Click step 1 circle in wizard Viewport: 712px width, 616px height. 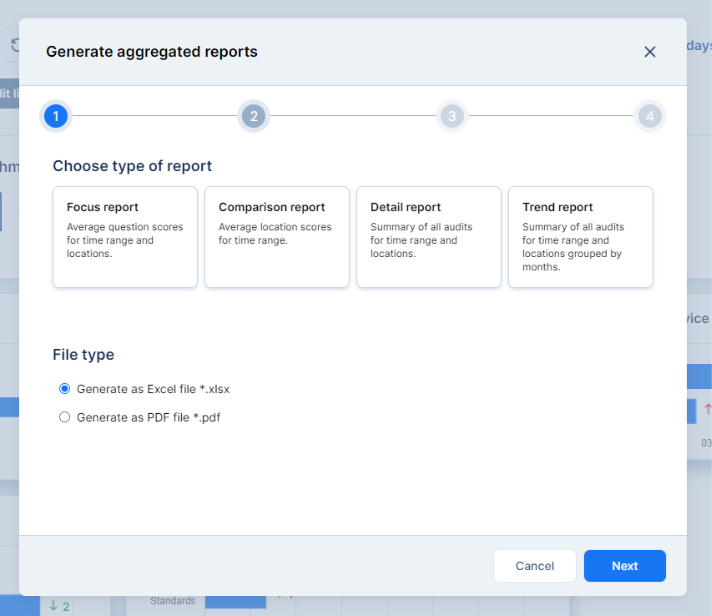tap(56, 117)
